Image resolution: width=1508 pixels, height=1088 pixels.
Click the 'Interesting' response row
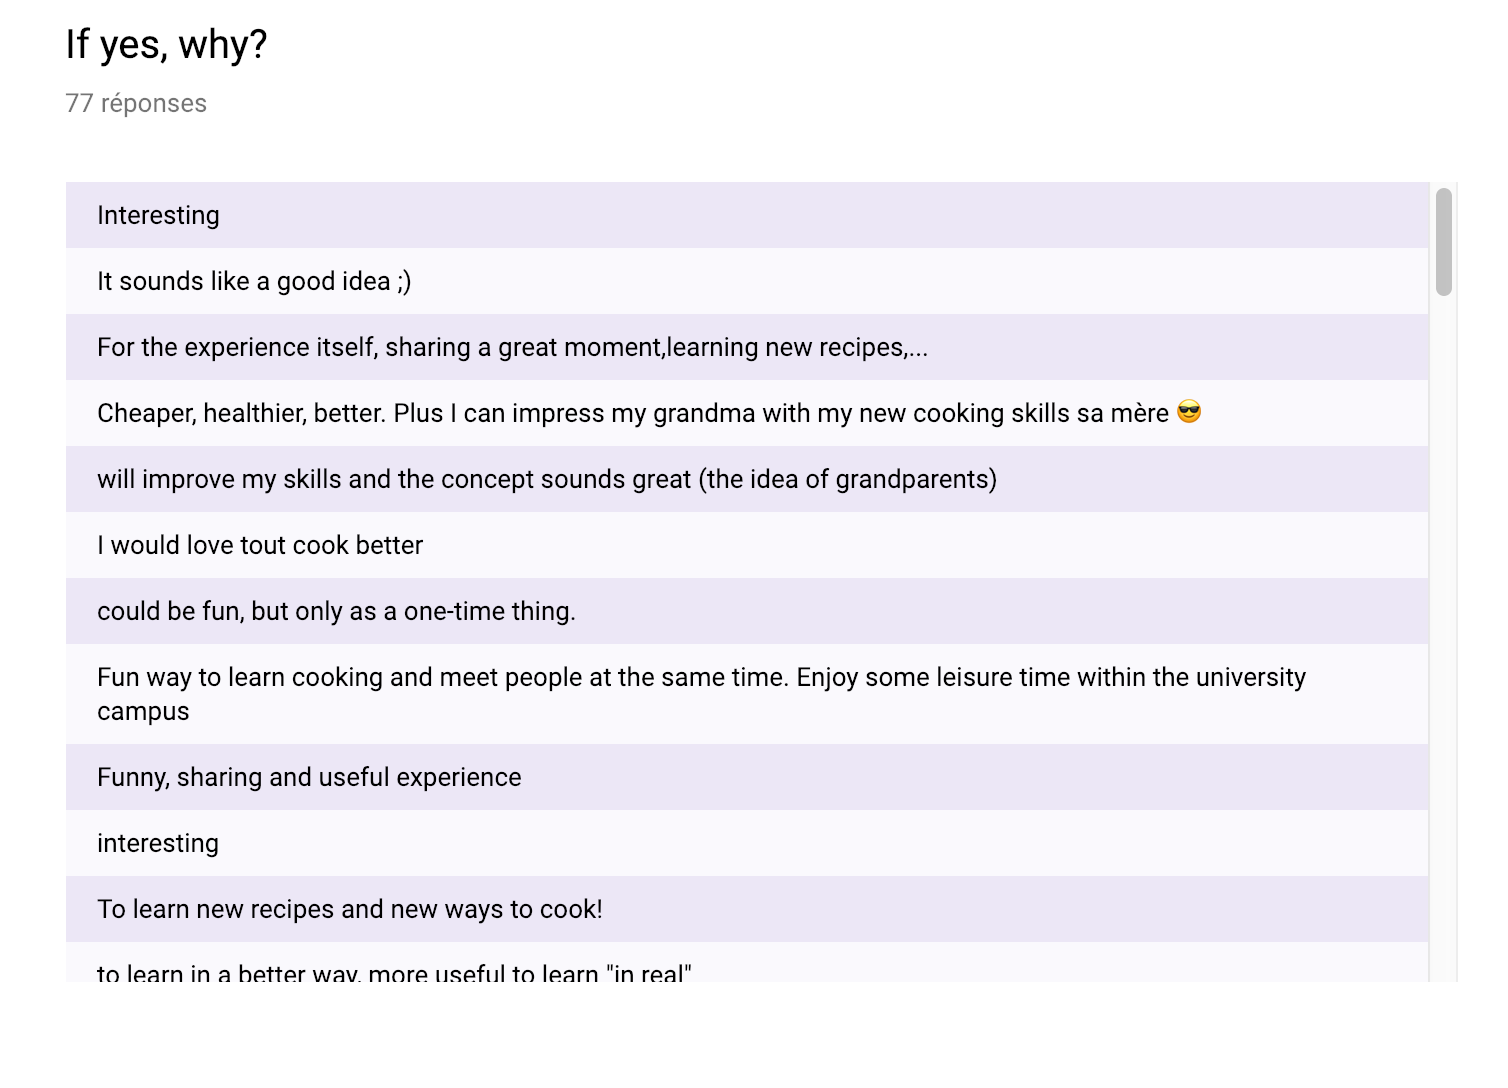(747, 215)
